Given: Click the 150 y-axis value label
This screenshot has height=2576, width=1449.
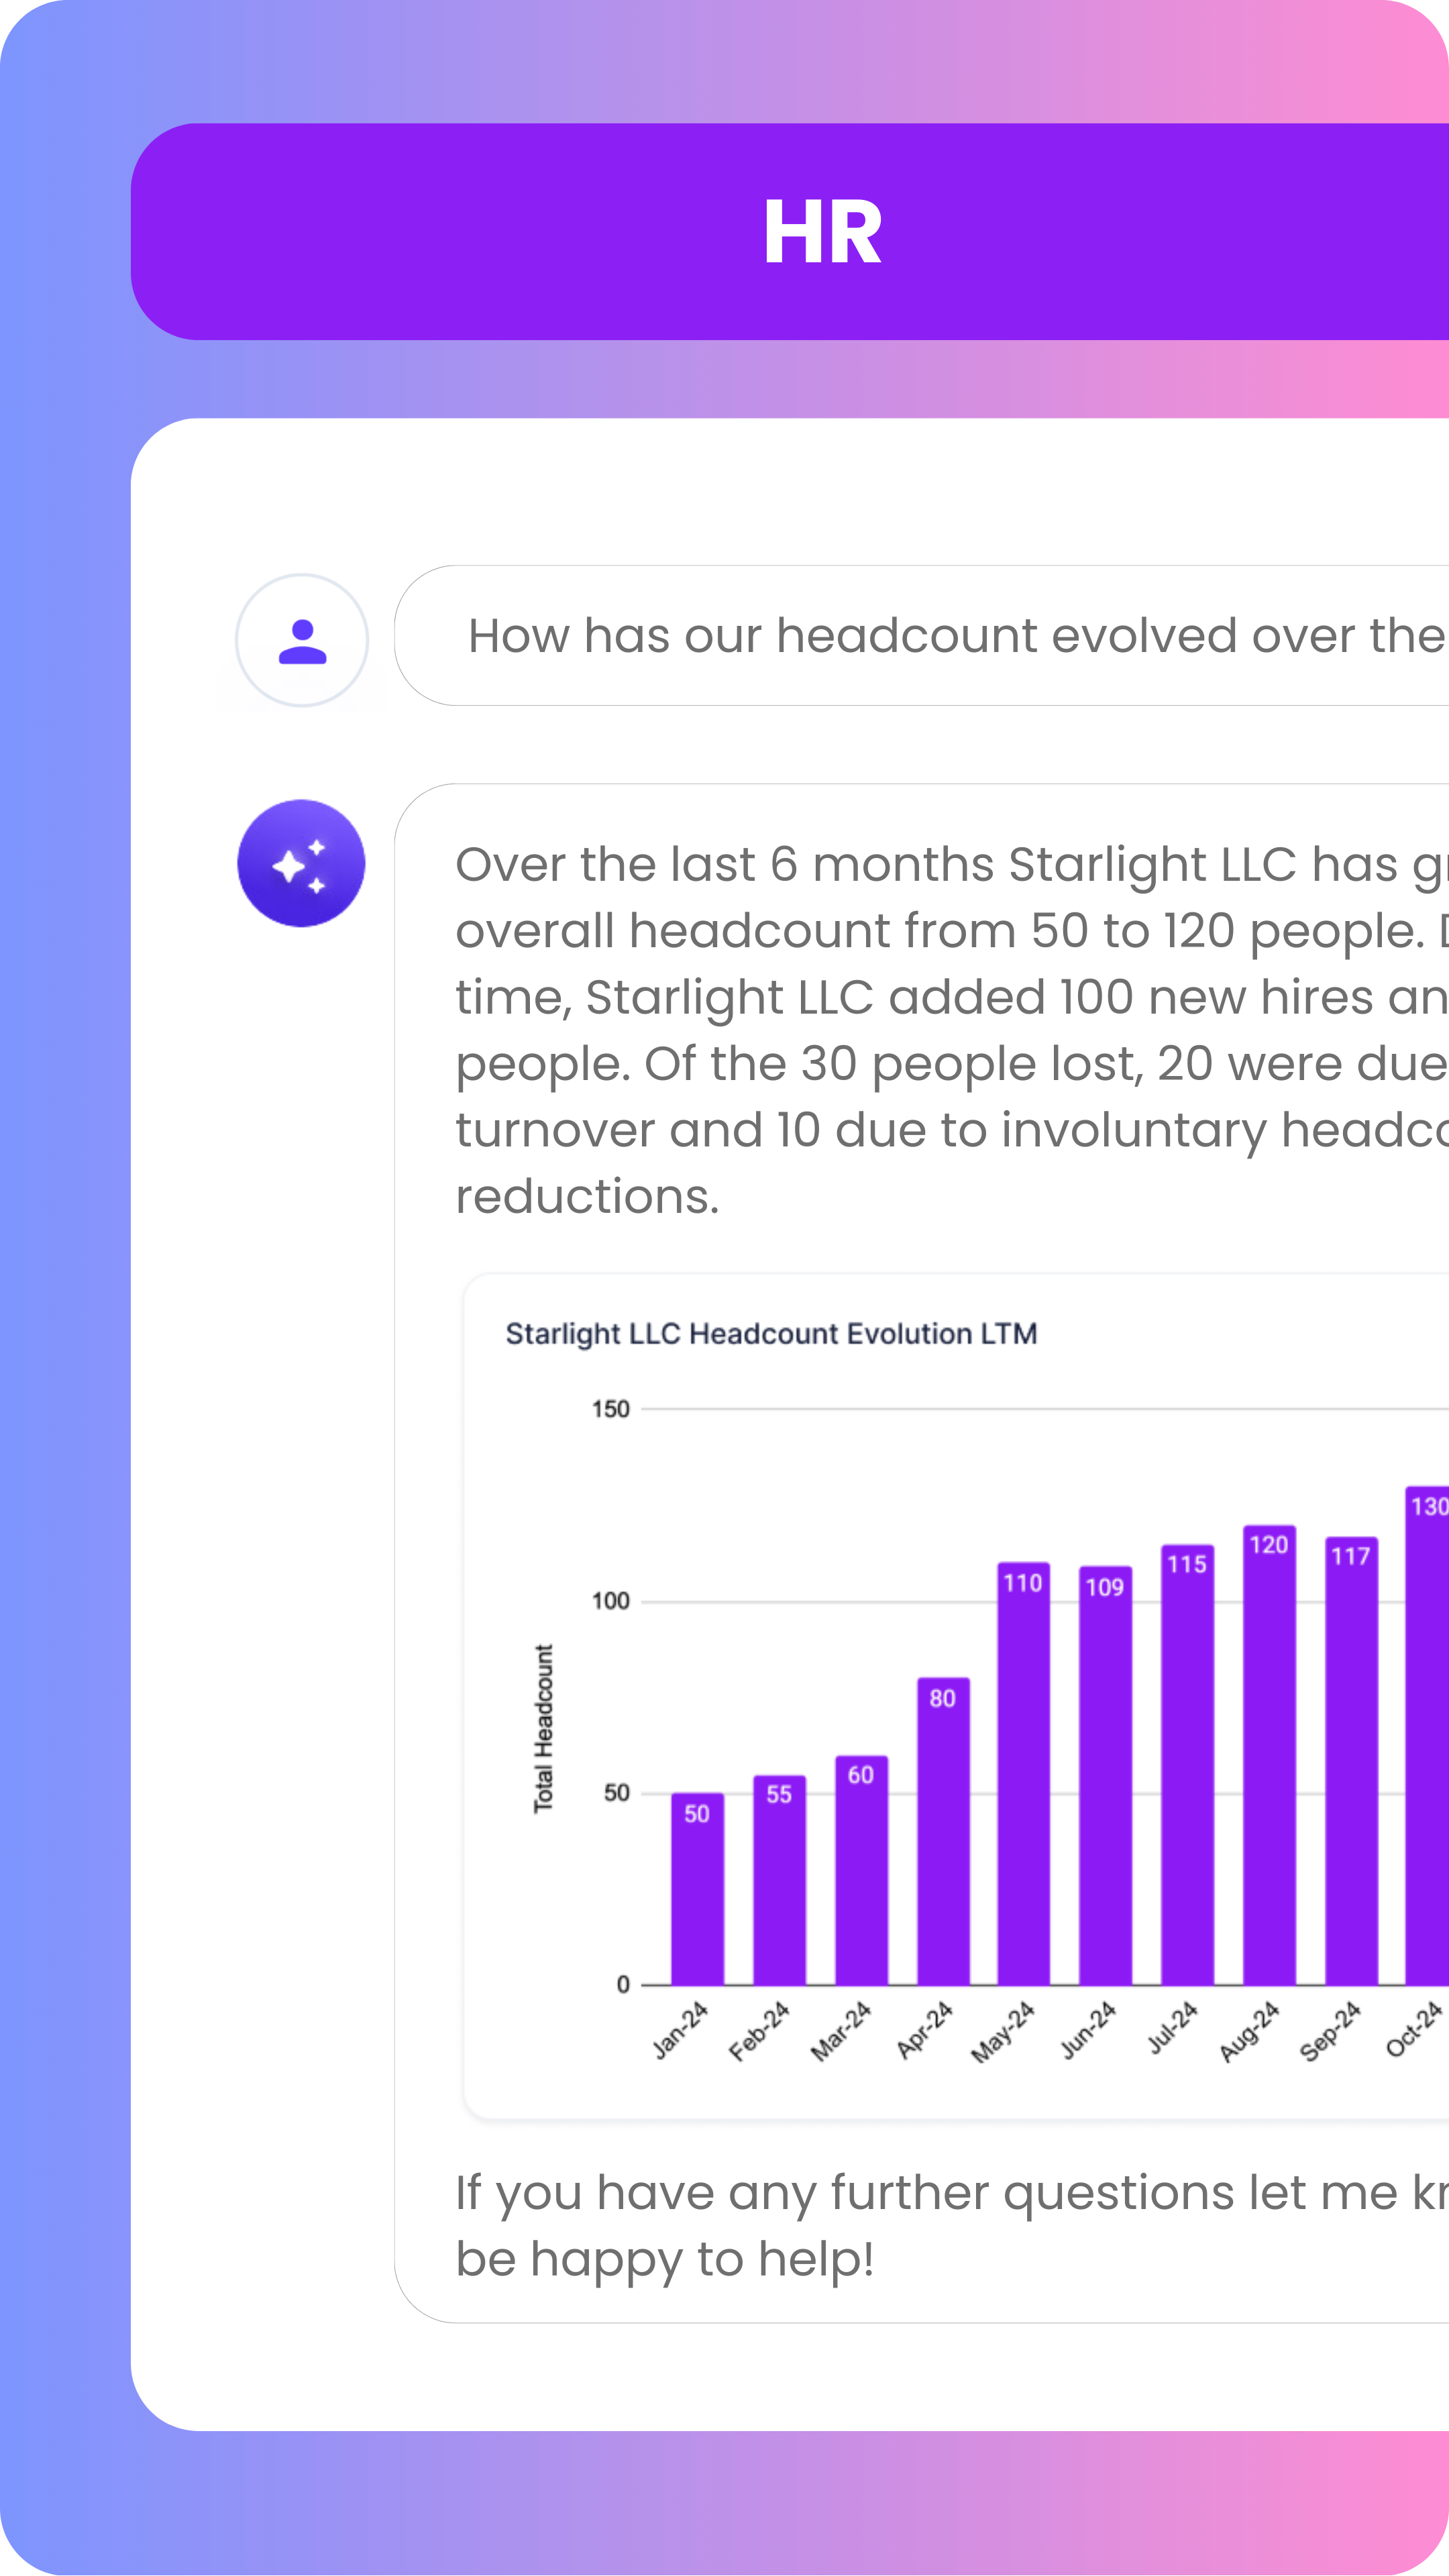Looking at the screenshot, I should (x=610, y=1409).
